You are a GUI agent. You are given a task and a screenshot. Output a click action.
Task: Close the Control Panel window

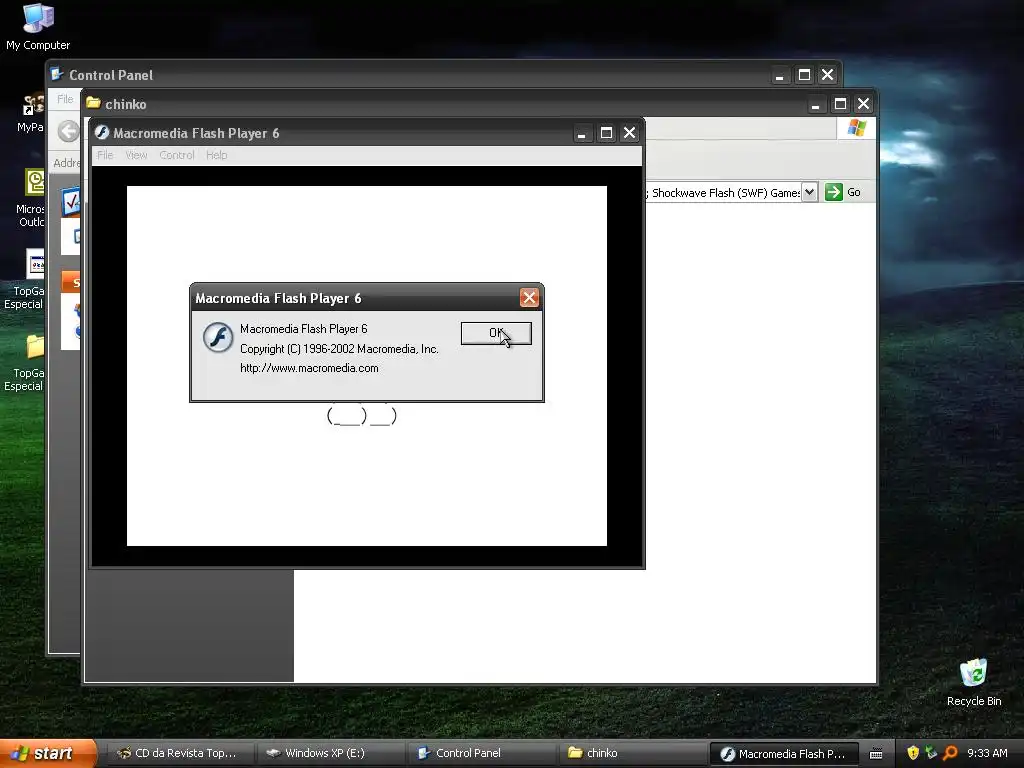827,76
